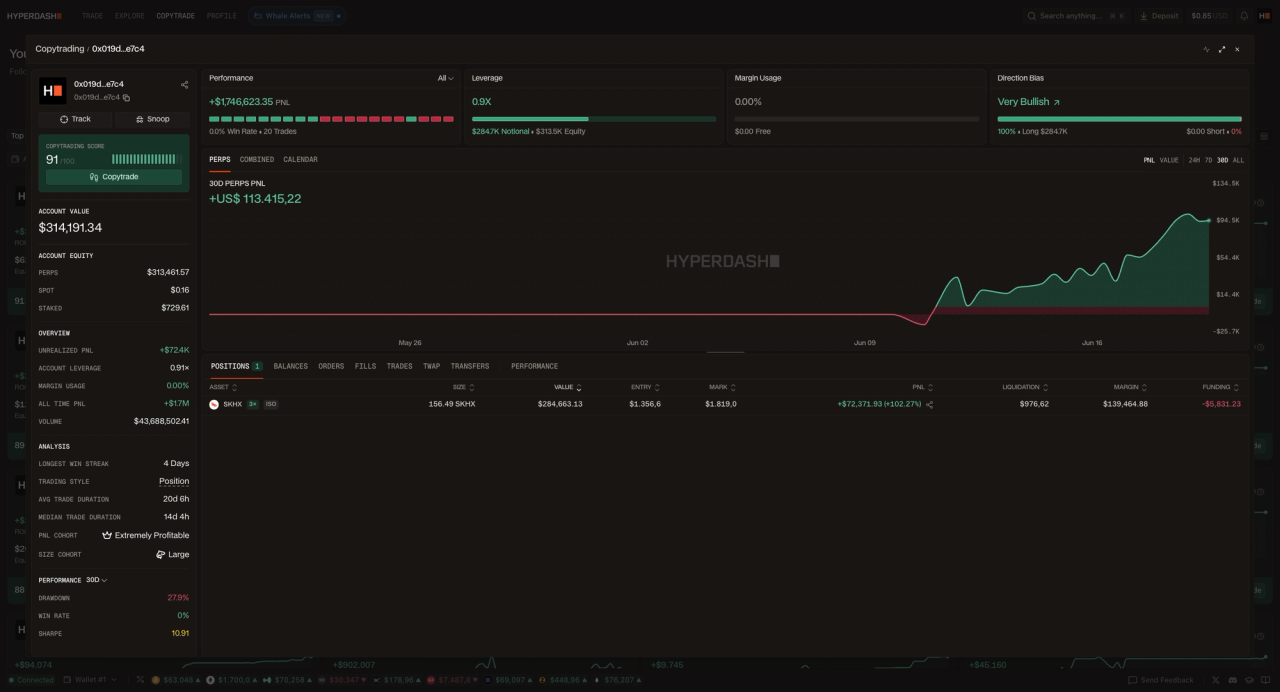Click the Leverage 0.9X progress bar
Image resolution: width=1280 pixels, height=692 pixels.
coord(594,119)
